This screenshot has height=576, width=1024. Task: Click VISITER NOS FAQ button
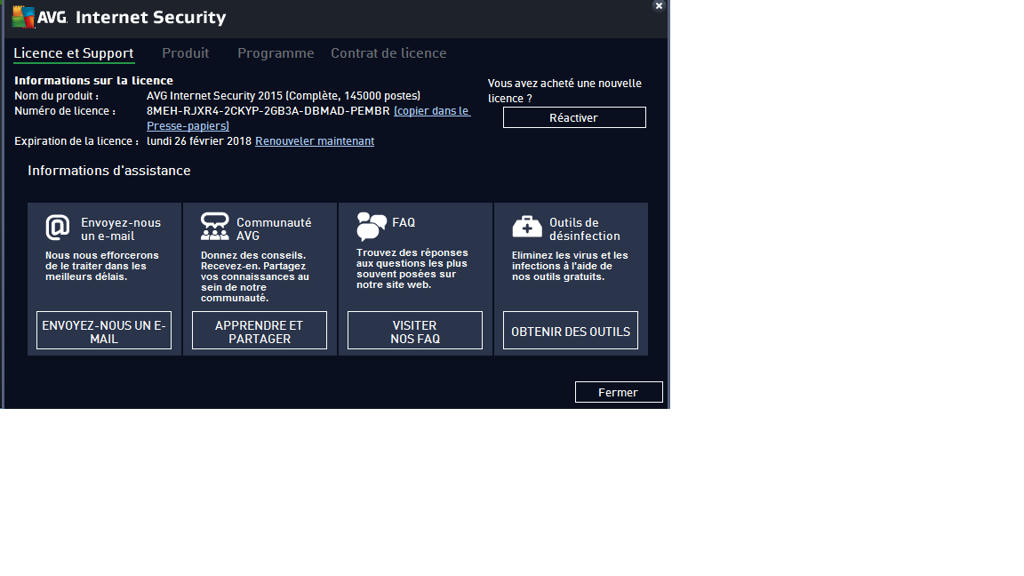coord(415,330)
